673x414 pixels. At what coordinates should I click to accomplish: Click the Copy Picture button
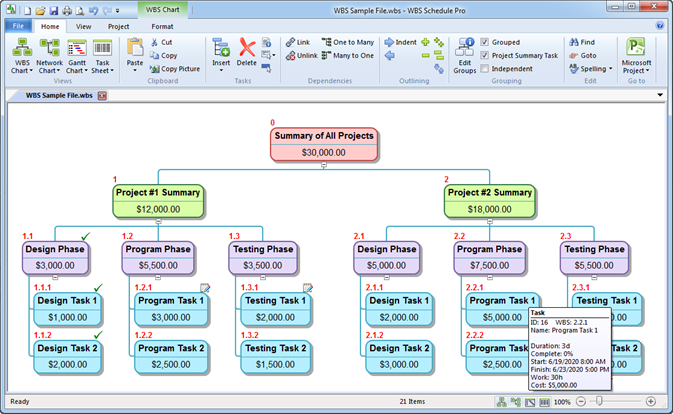pyautogui.click(x=175, y=69)
